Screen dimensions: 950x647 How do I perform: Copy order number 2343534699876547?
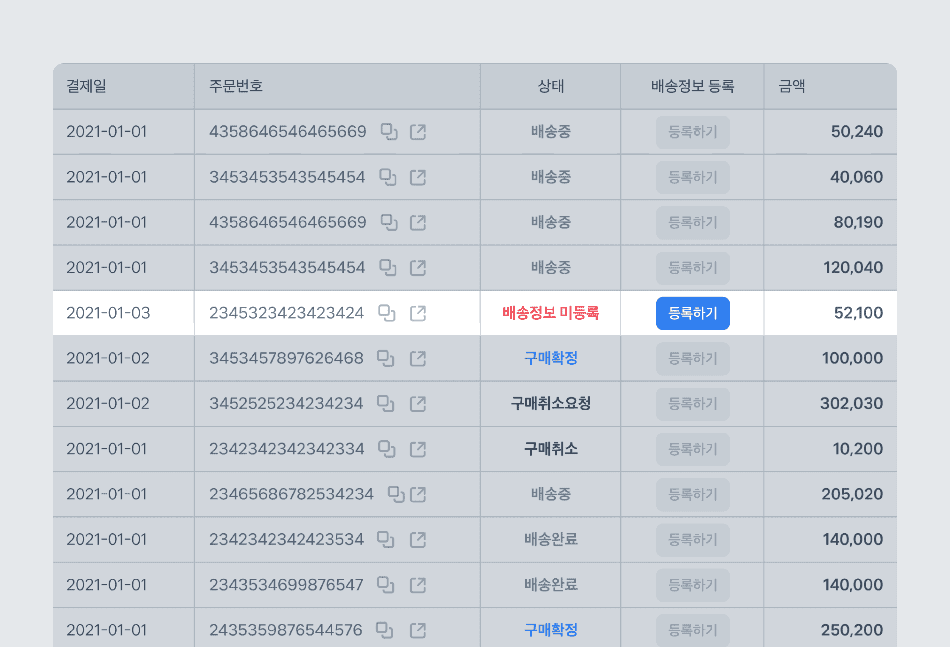[x=385, y=585]
